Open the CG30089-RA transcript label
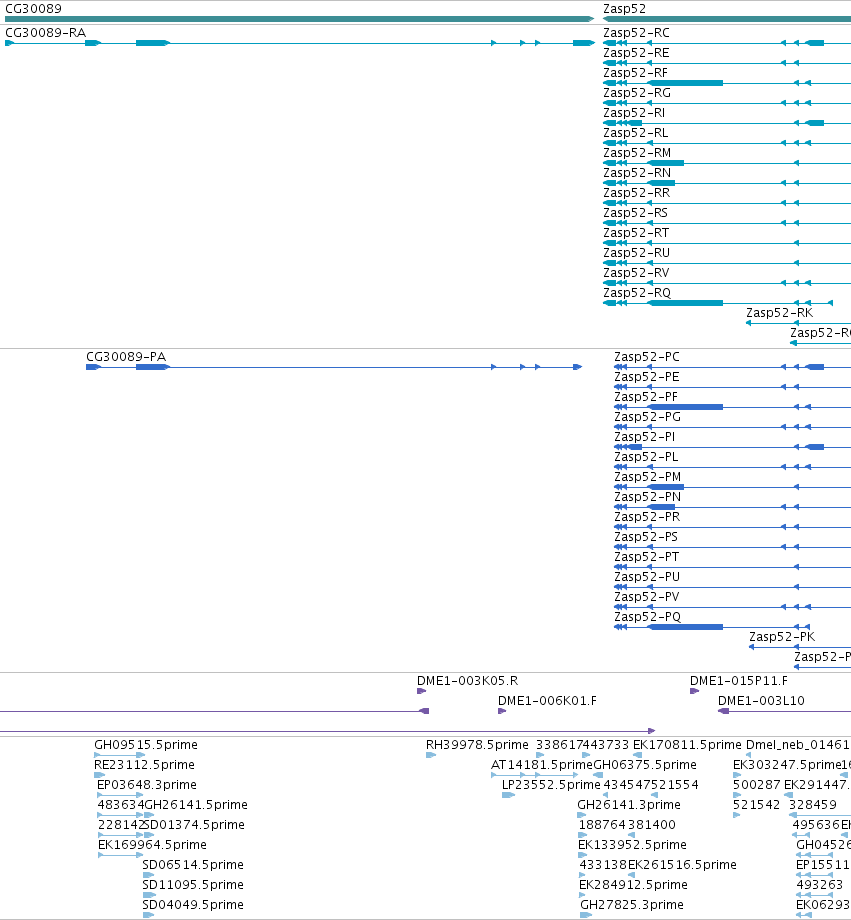 (45, 33)
